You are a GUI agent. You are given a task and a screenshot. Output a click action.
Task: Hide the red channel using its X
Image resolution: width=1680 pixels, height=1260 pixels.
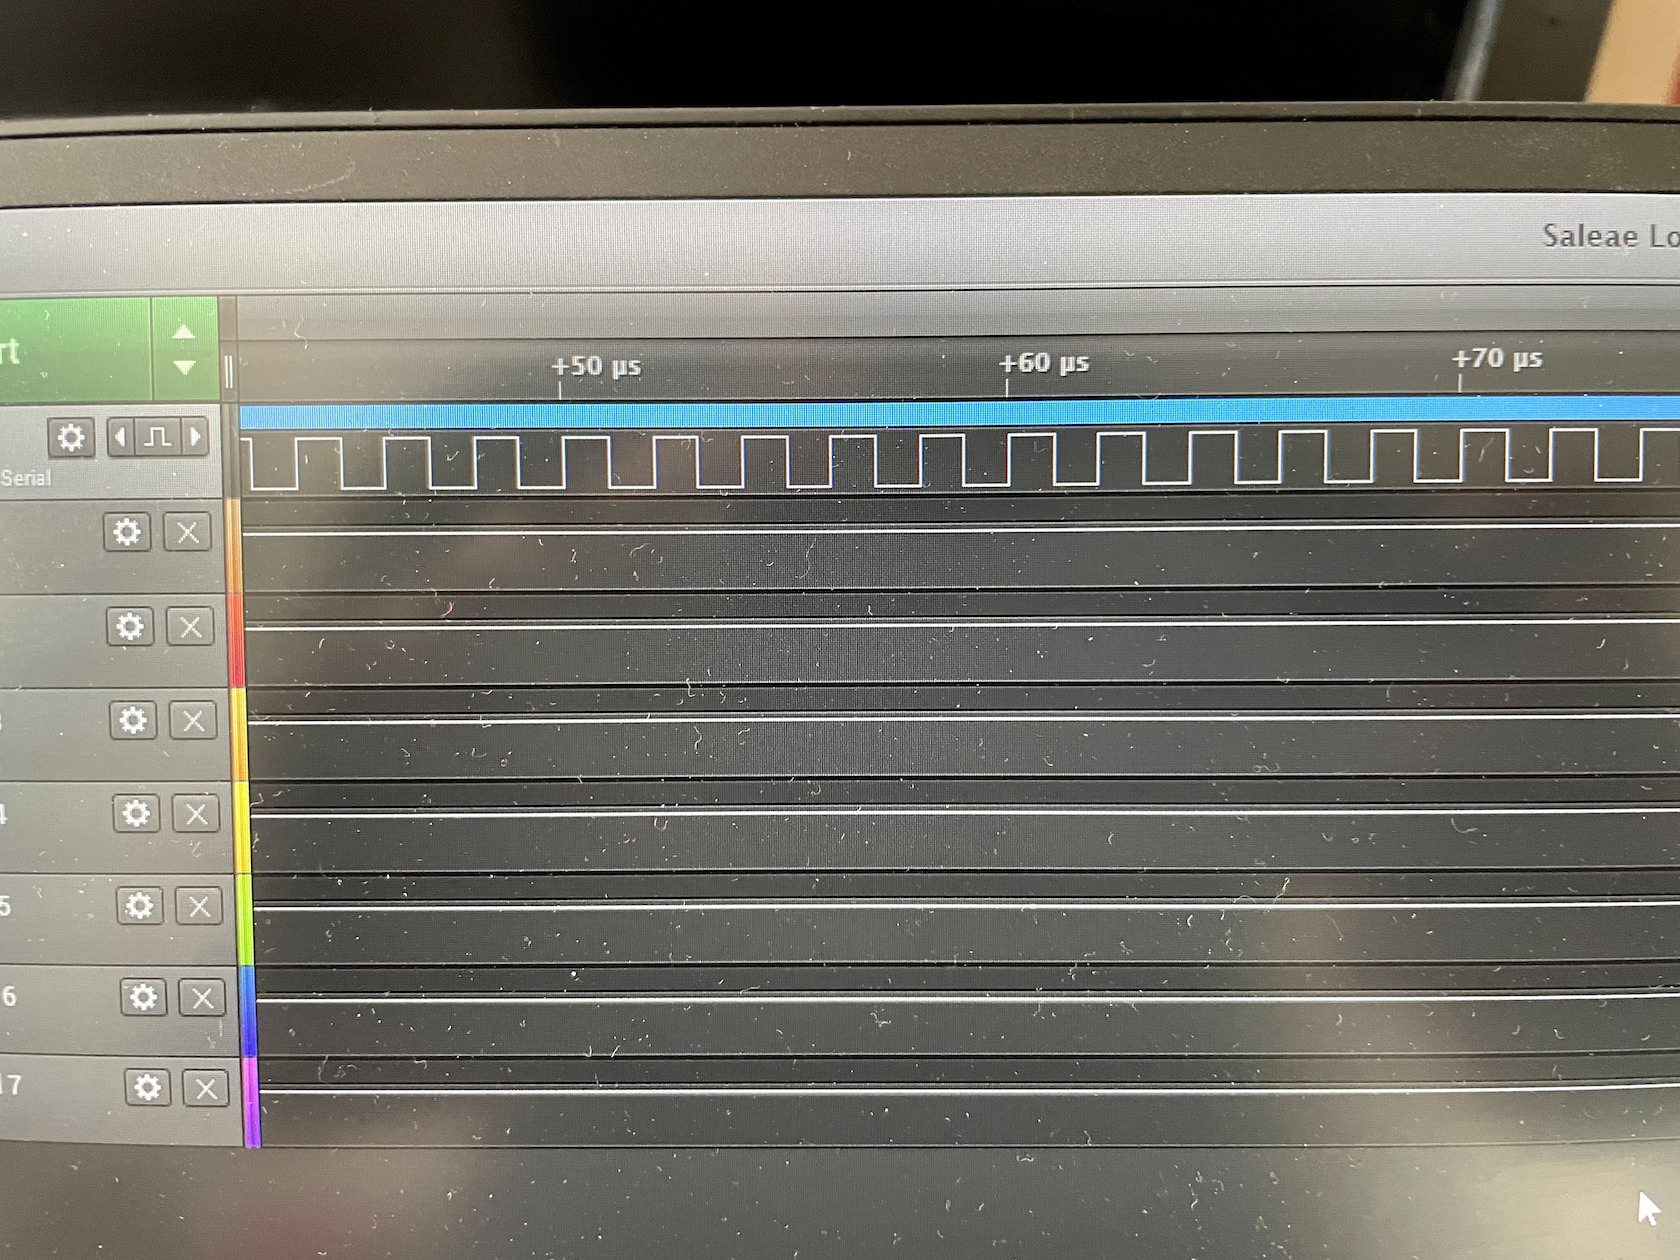190,627
